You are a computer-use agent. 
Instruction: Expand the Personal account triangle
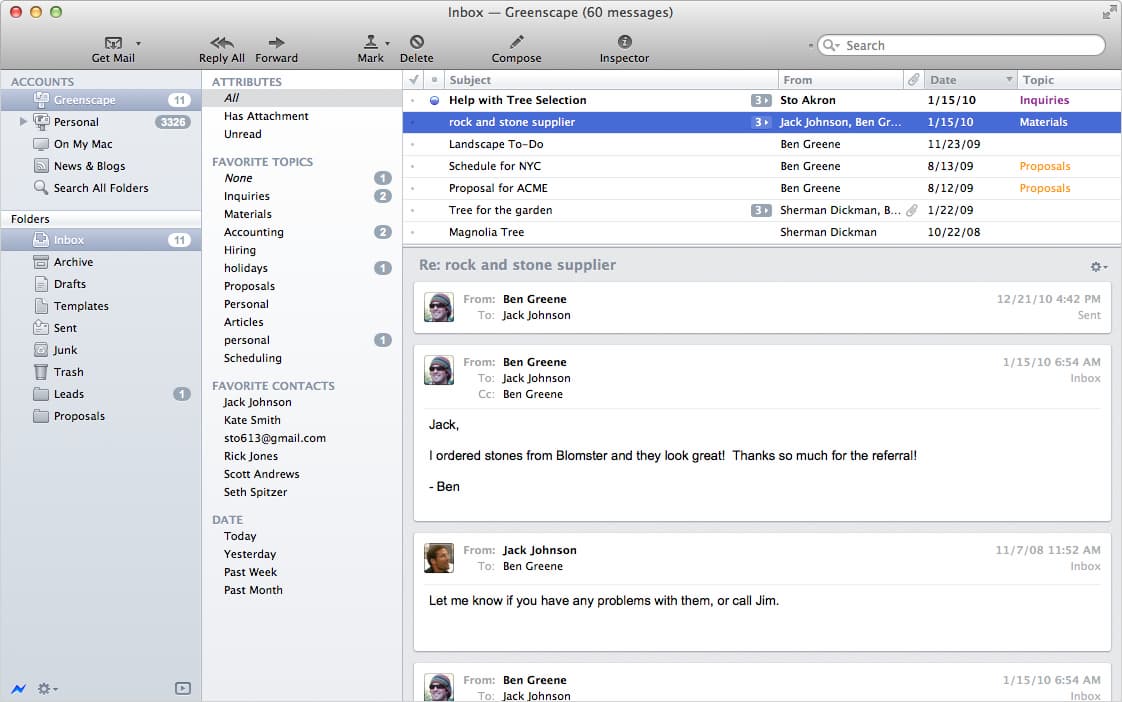[23, 122]
